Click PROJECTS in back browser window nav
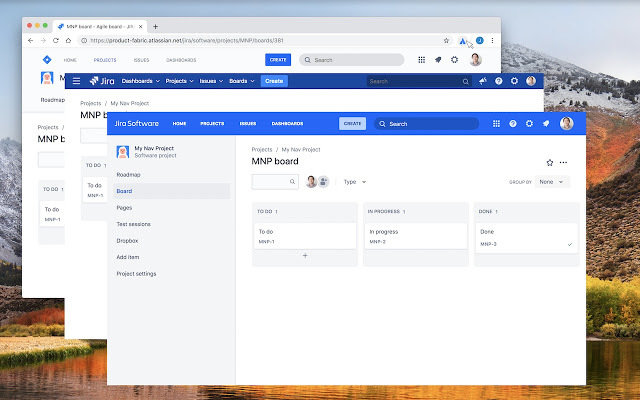This screenshot has height=400, width=640. coord(105,60)
